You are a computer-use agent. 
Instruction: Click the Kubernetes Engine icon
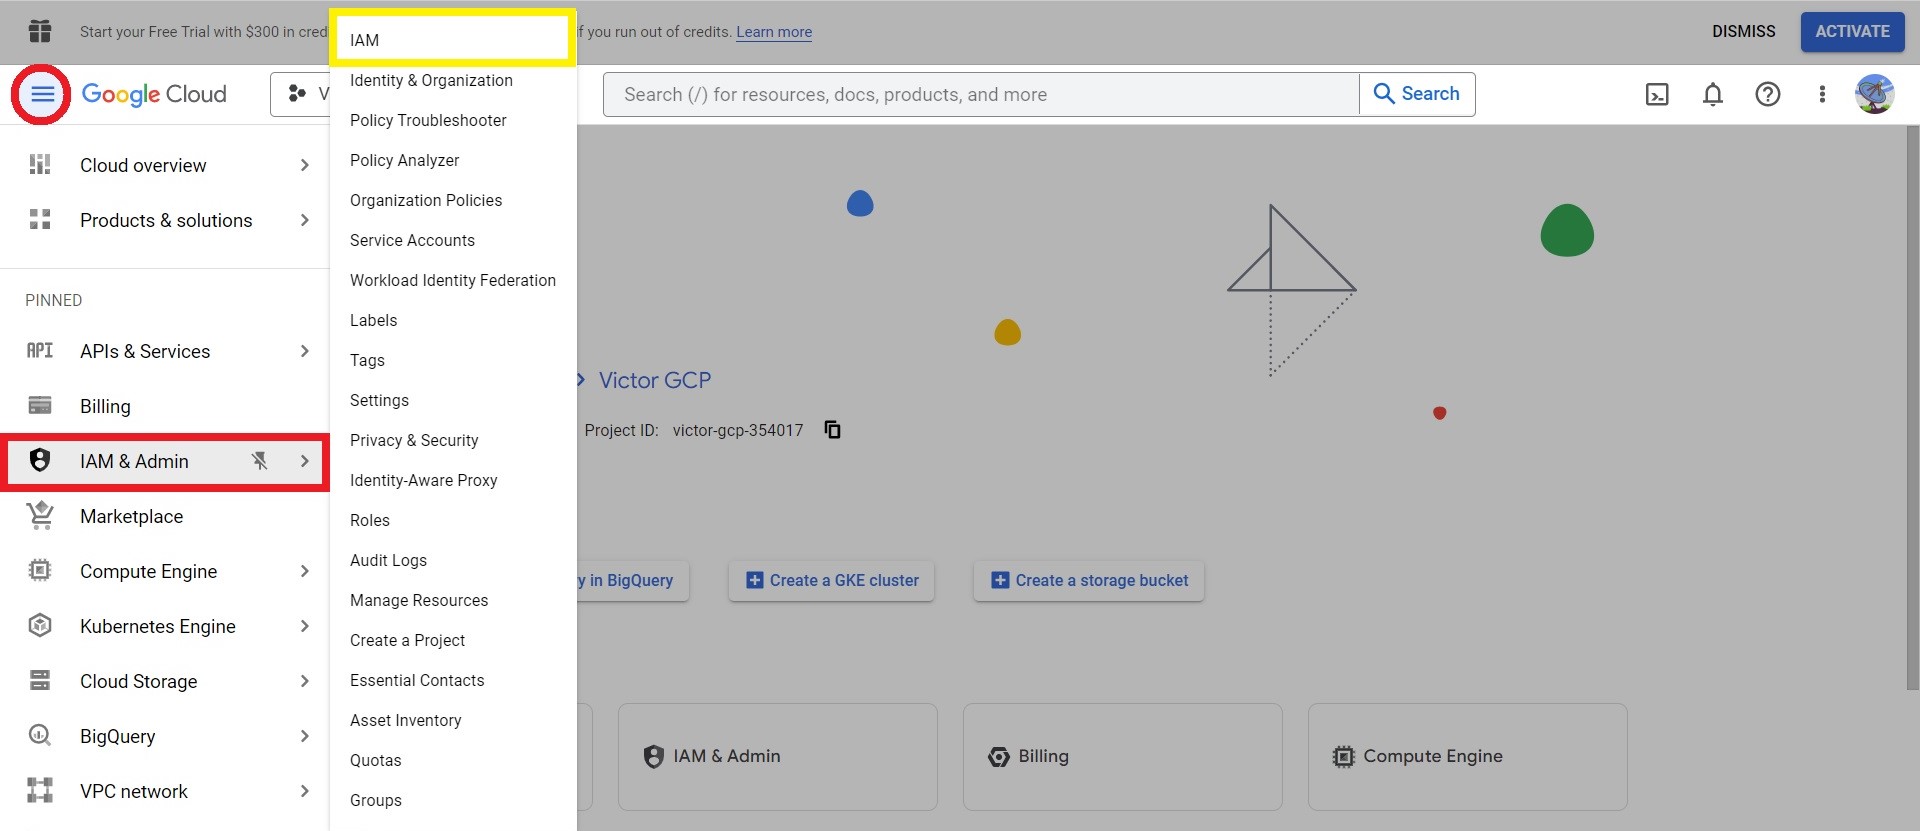(x=40, y=626)
